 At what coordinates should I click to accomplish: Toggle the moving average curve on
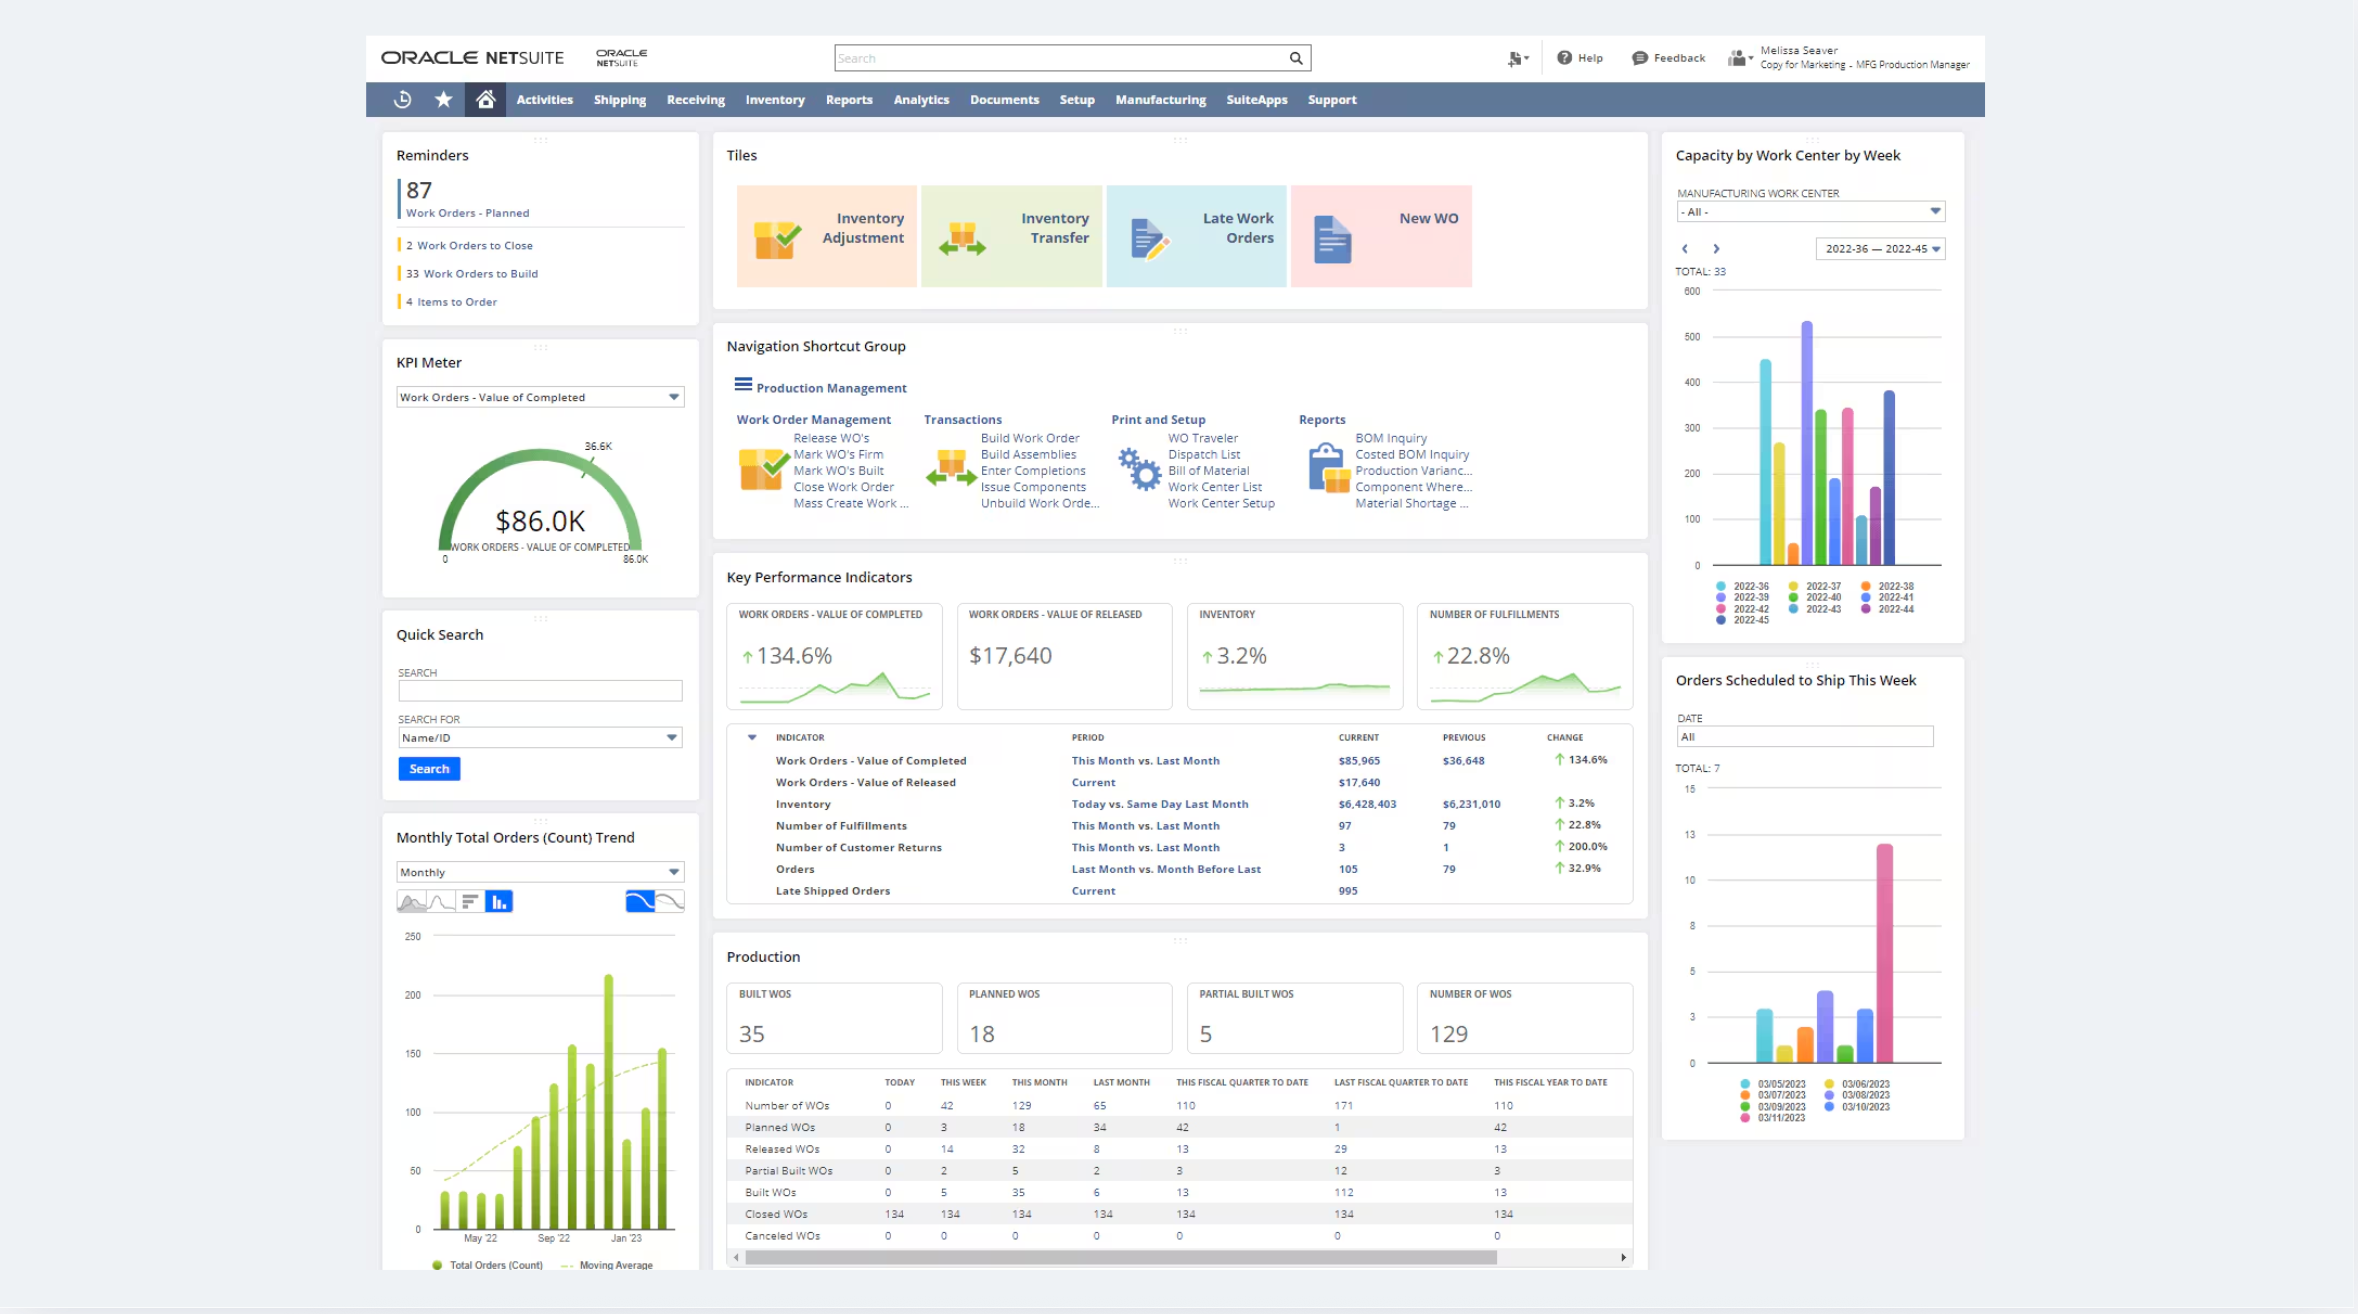click(x=640, y=902)
